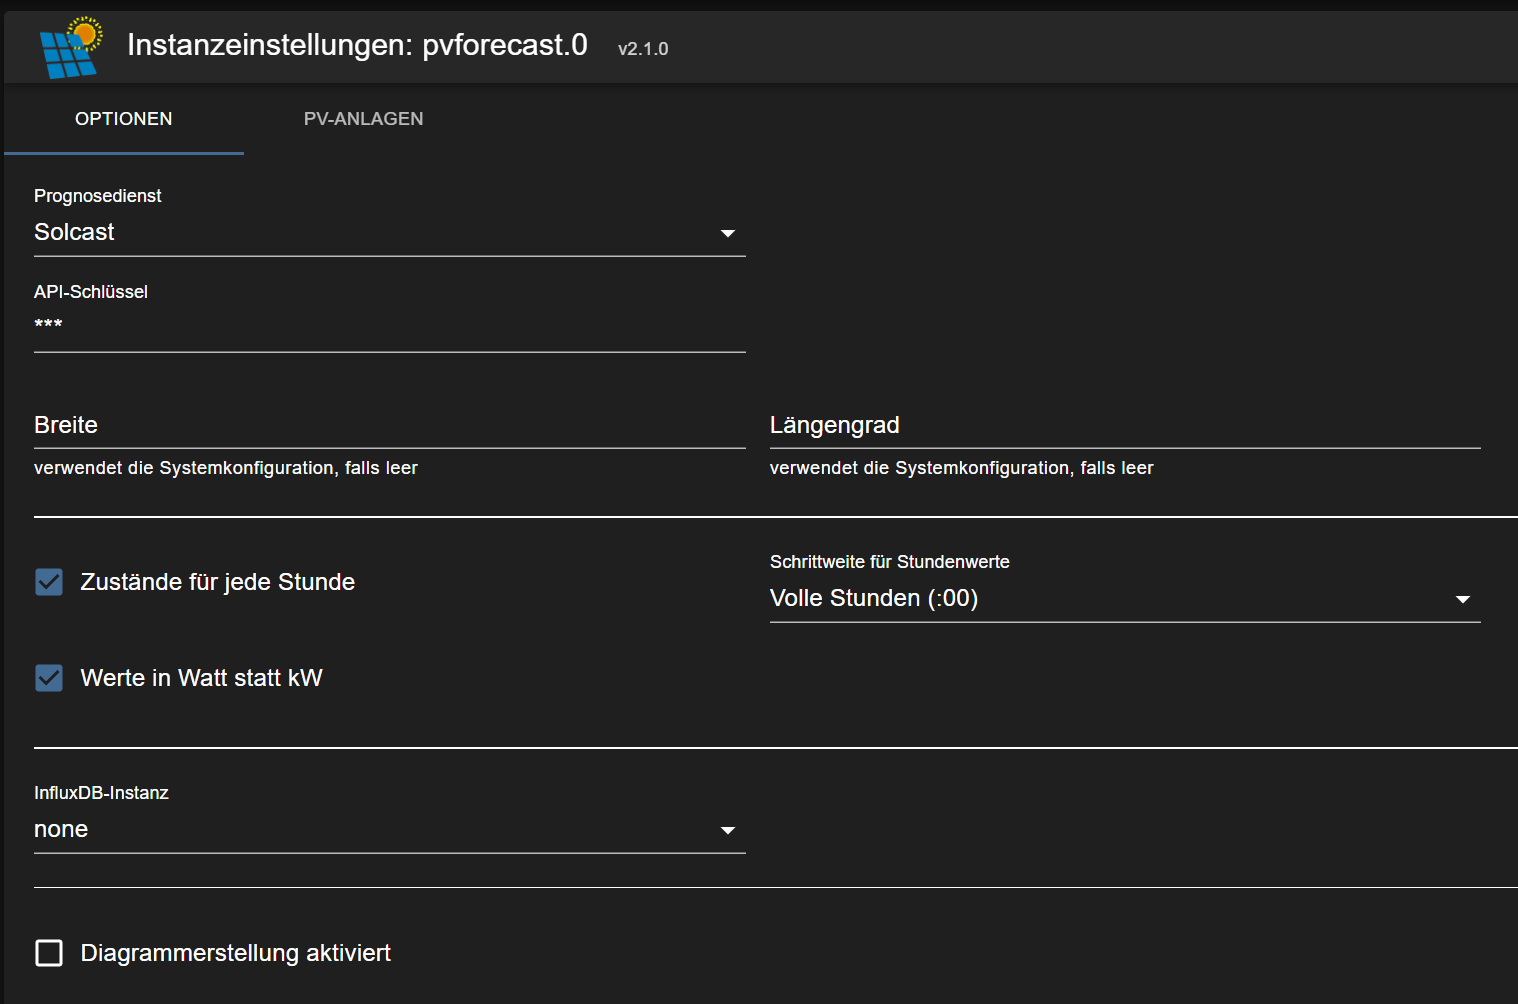This screenshot has width=1518, height=1004.
Task: Enable Diagrammerstellung aktiviert checkbox
Action: click(x=49, y=953)
